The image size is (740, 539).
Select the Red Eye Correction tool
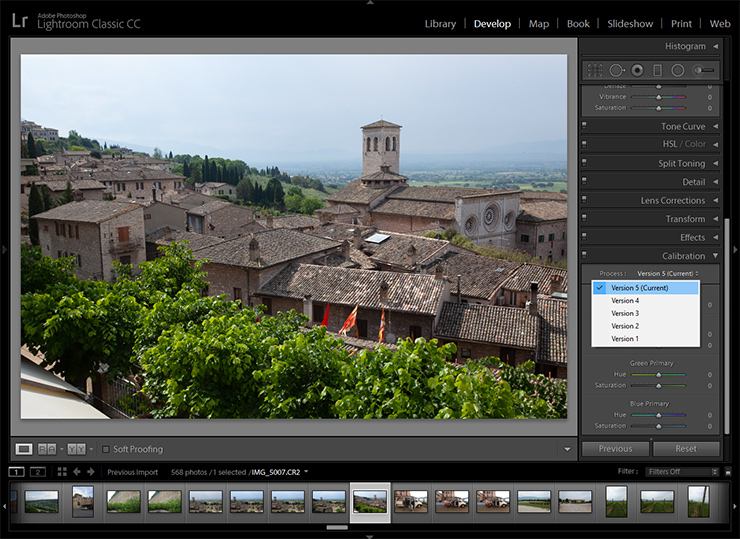[x=638, y=71]
